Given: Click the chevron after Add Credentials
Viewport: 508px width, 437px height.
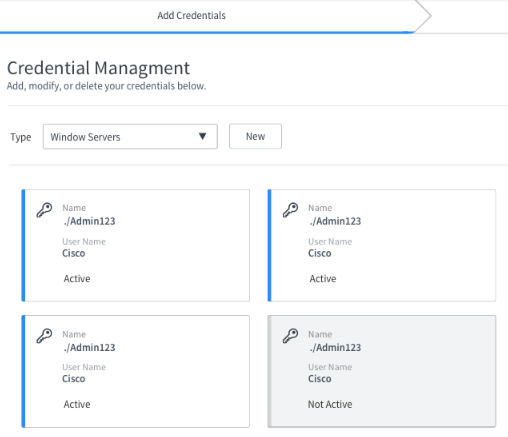Looking at the screenshot, I should [x=423, y=15].
